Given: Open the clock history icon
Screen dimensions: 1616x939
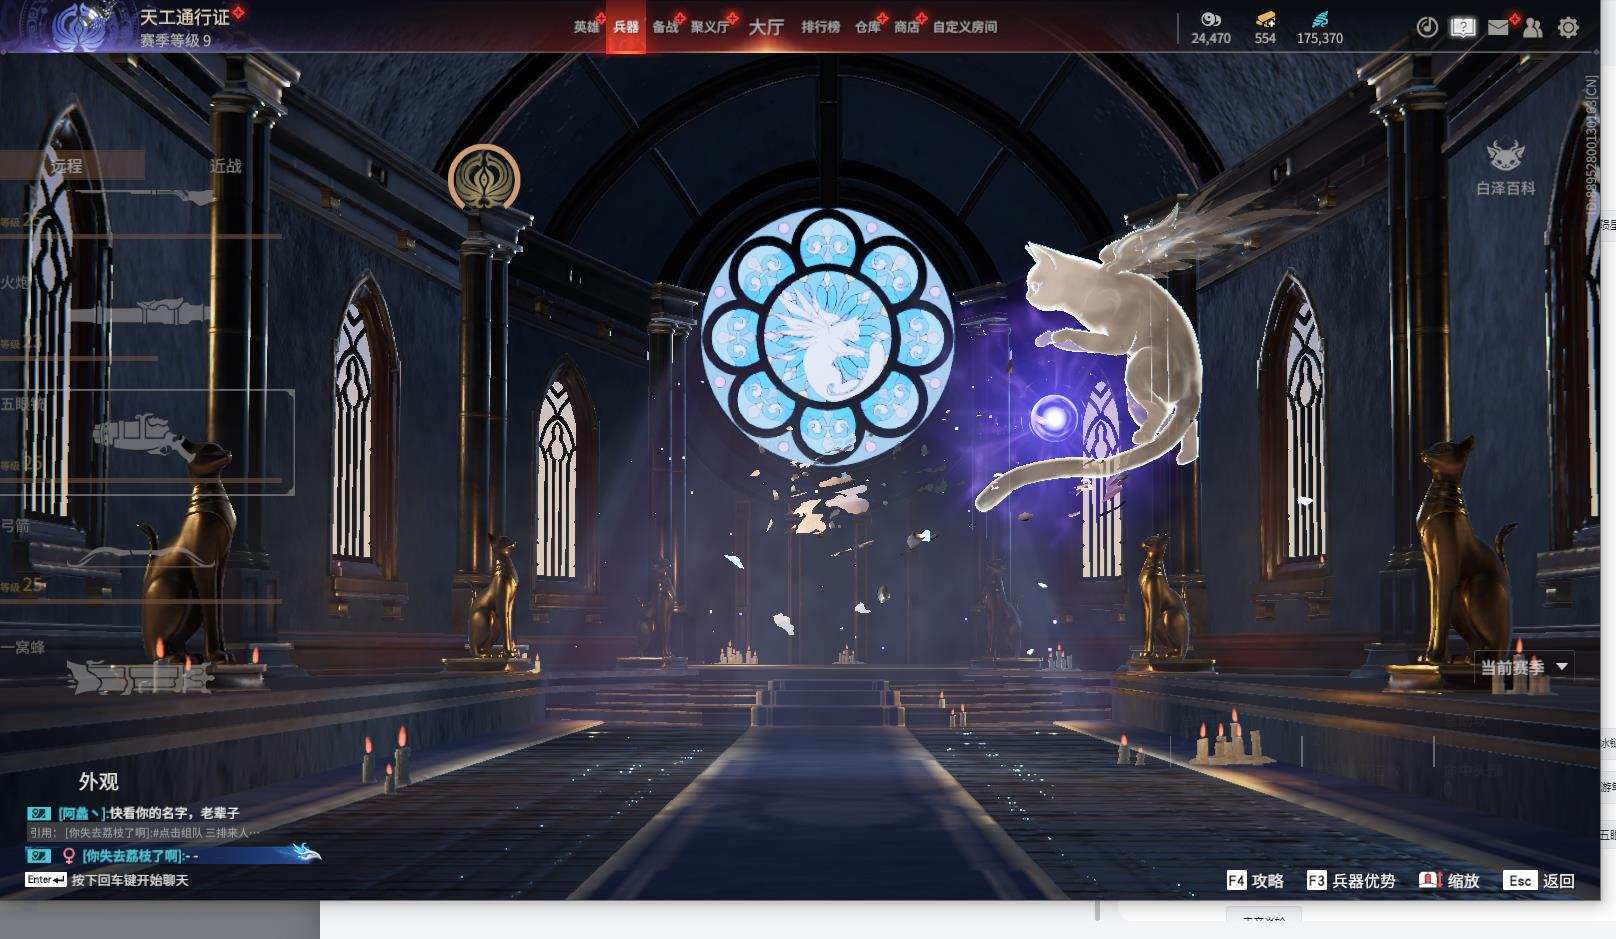Looking at the screenshot, I should pos(1427,27).
